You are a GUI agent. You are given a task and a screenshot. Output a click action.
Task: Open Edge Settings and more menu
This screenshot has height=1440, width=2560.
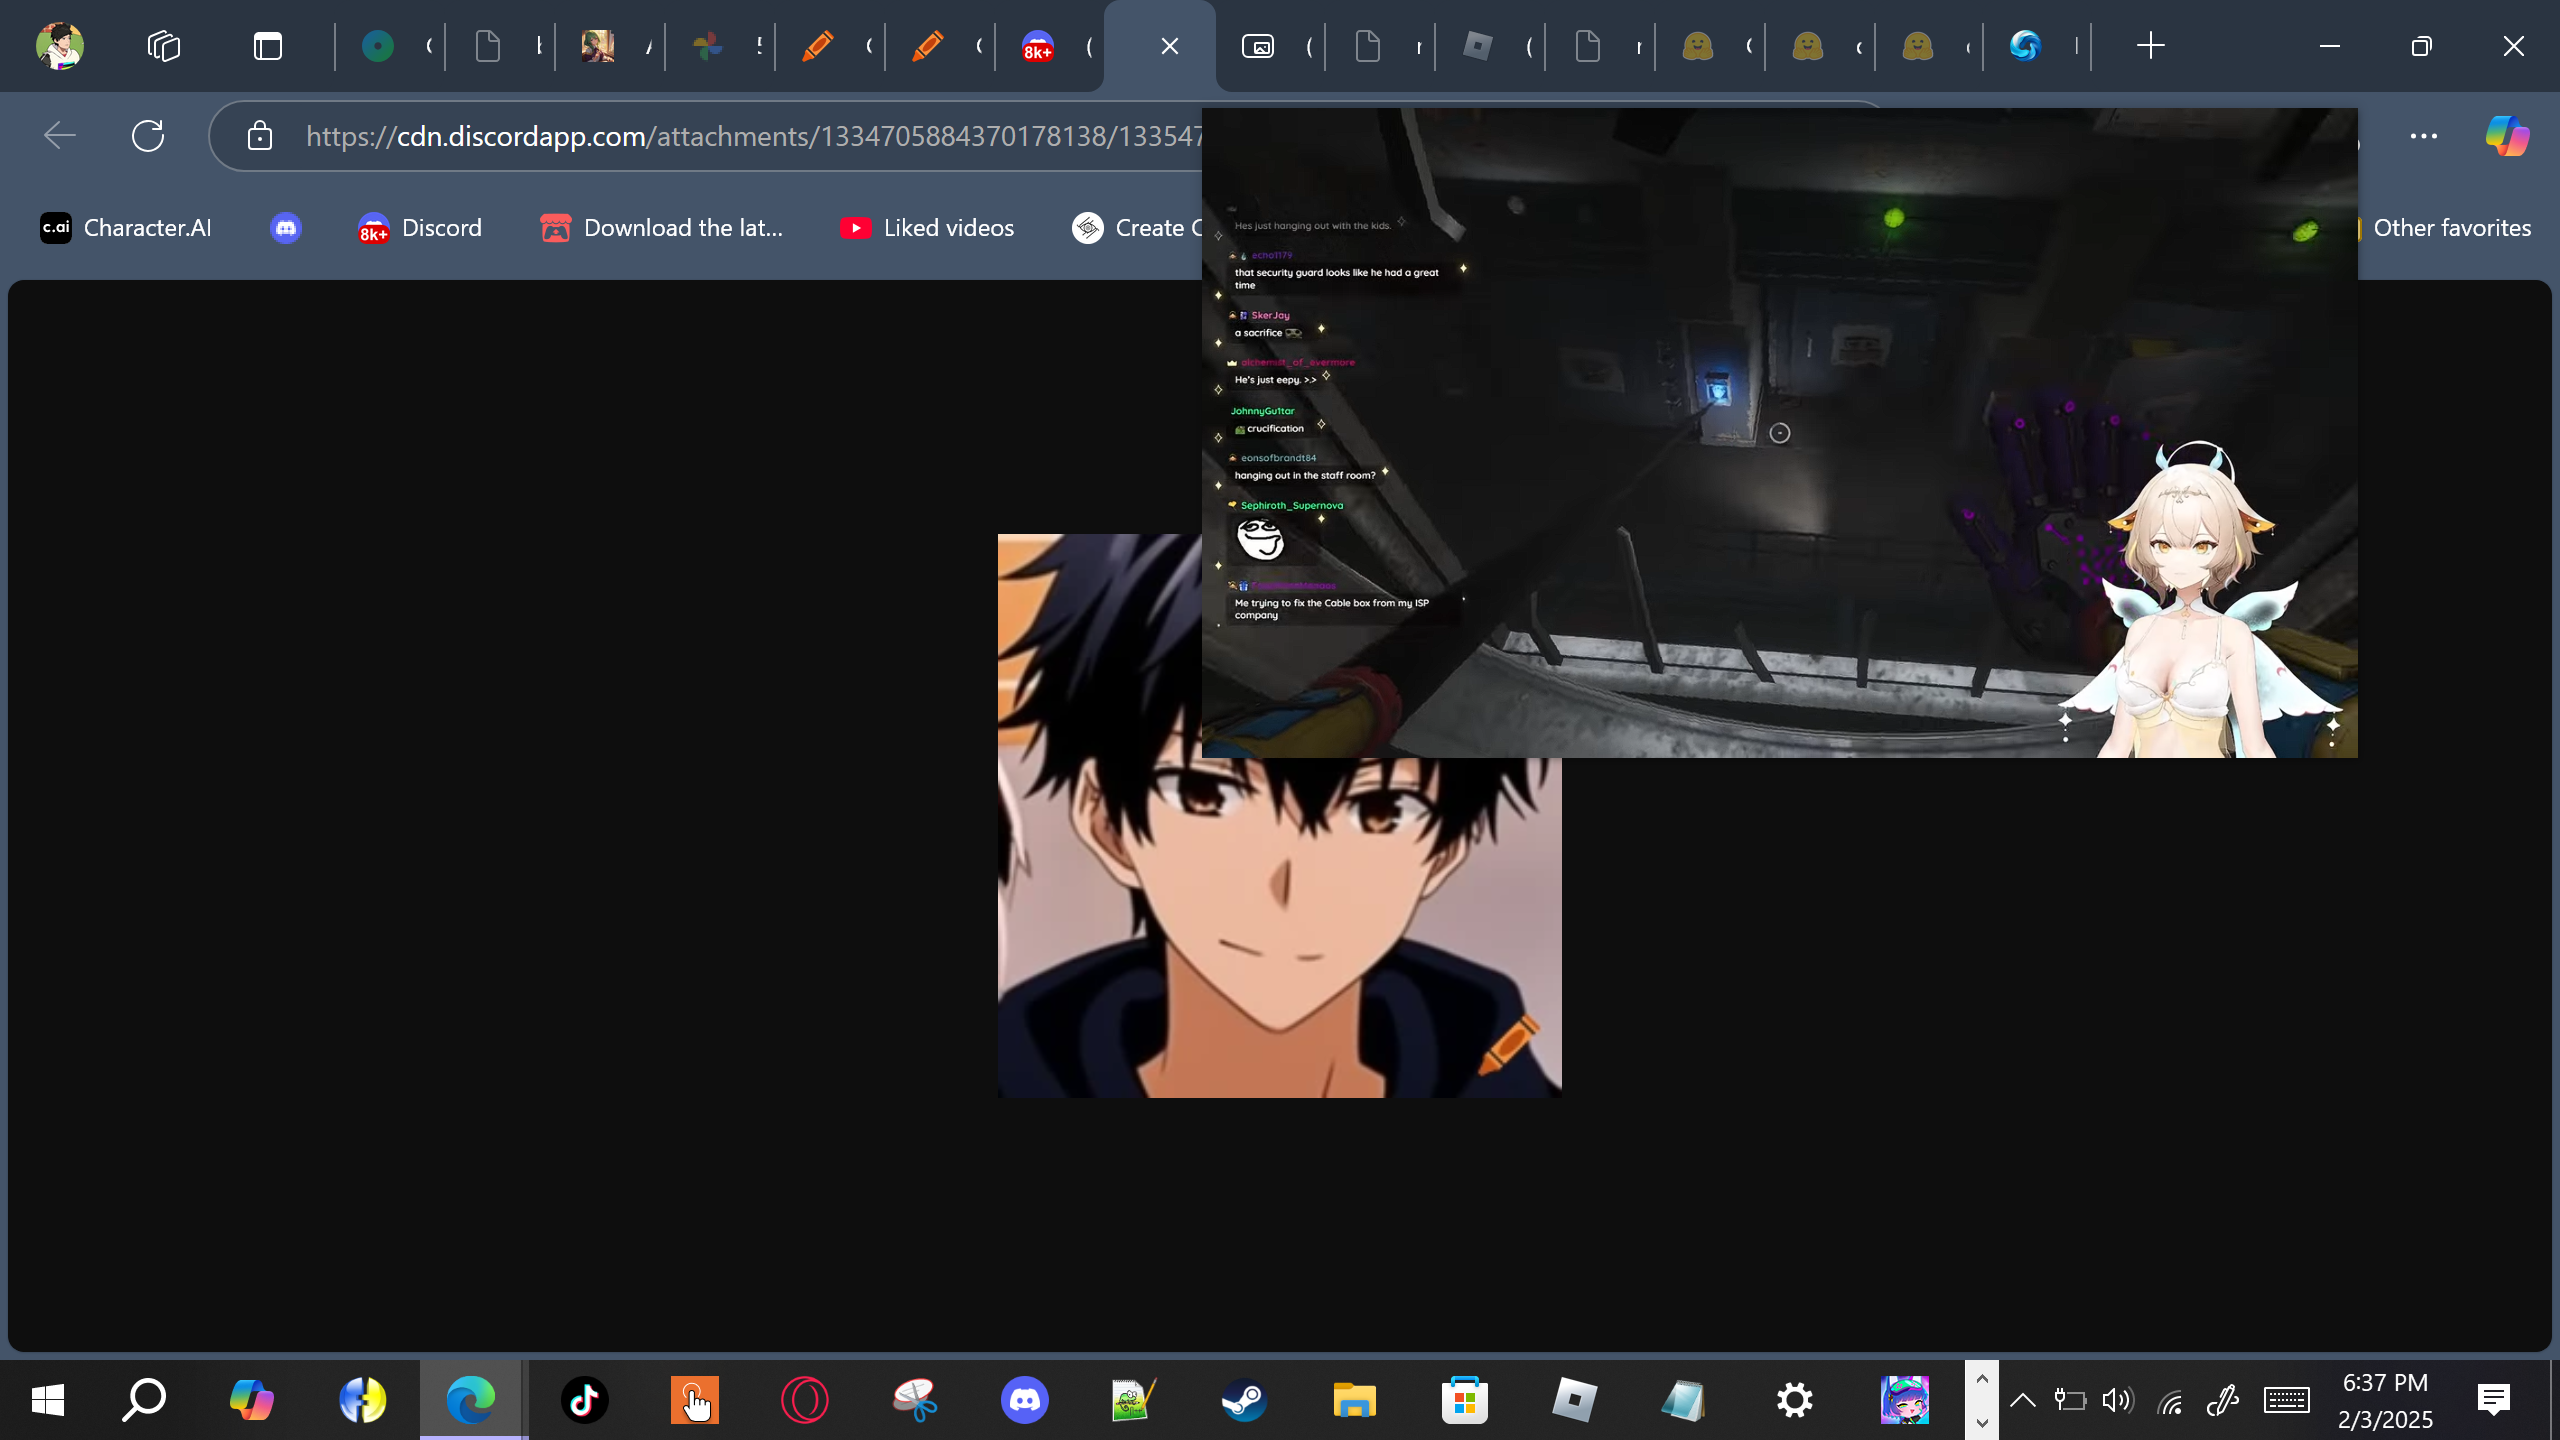click(2424, 136)
